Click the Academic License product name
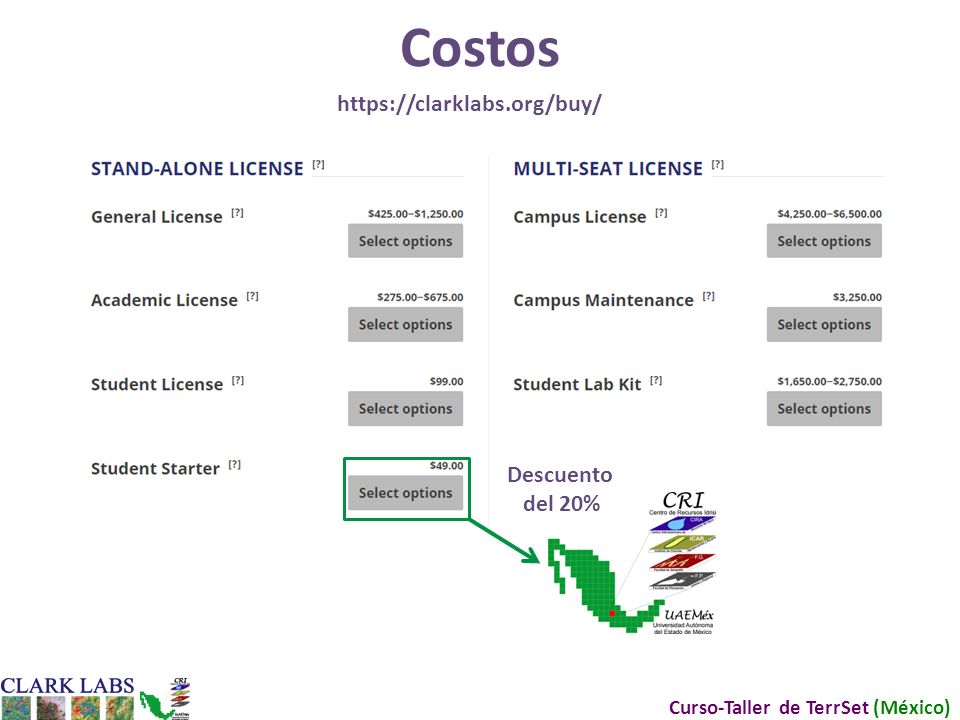Image resolution: width=960 pixels, height=720 pixels. [164, 300]
